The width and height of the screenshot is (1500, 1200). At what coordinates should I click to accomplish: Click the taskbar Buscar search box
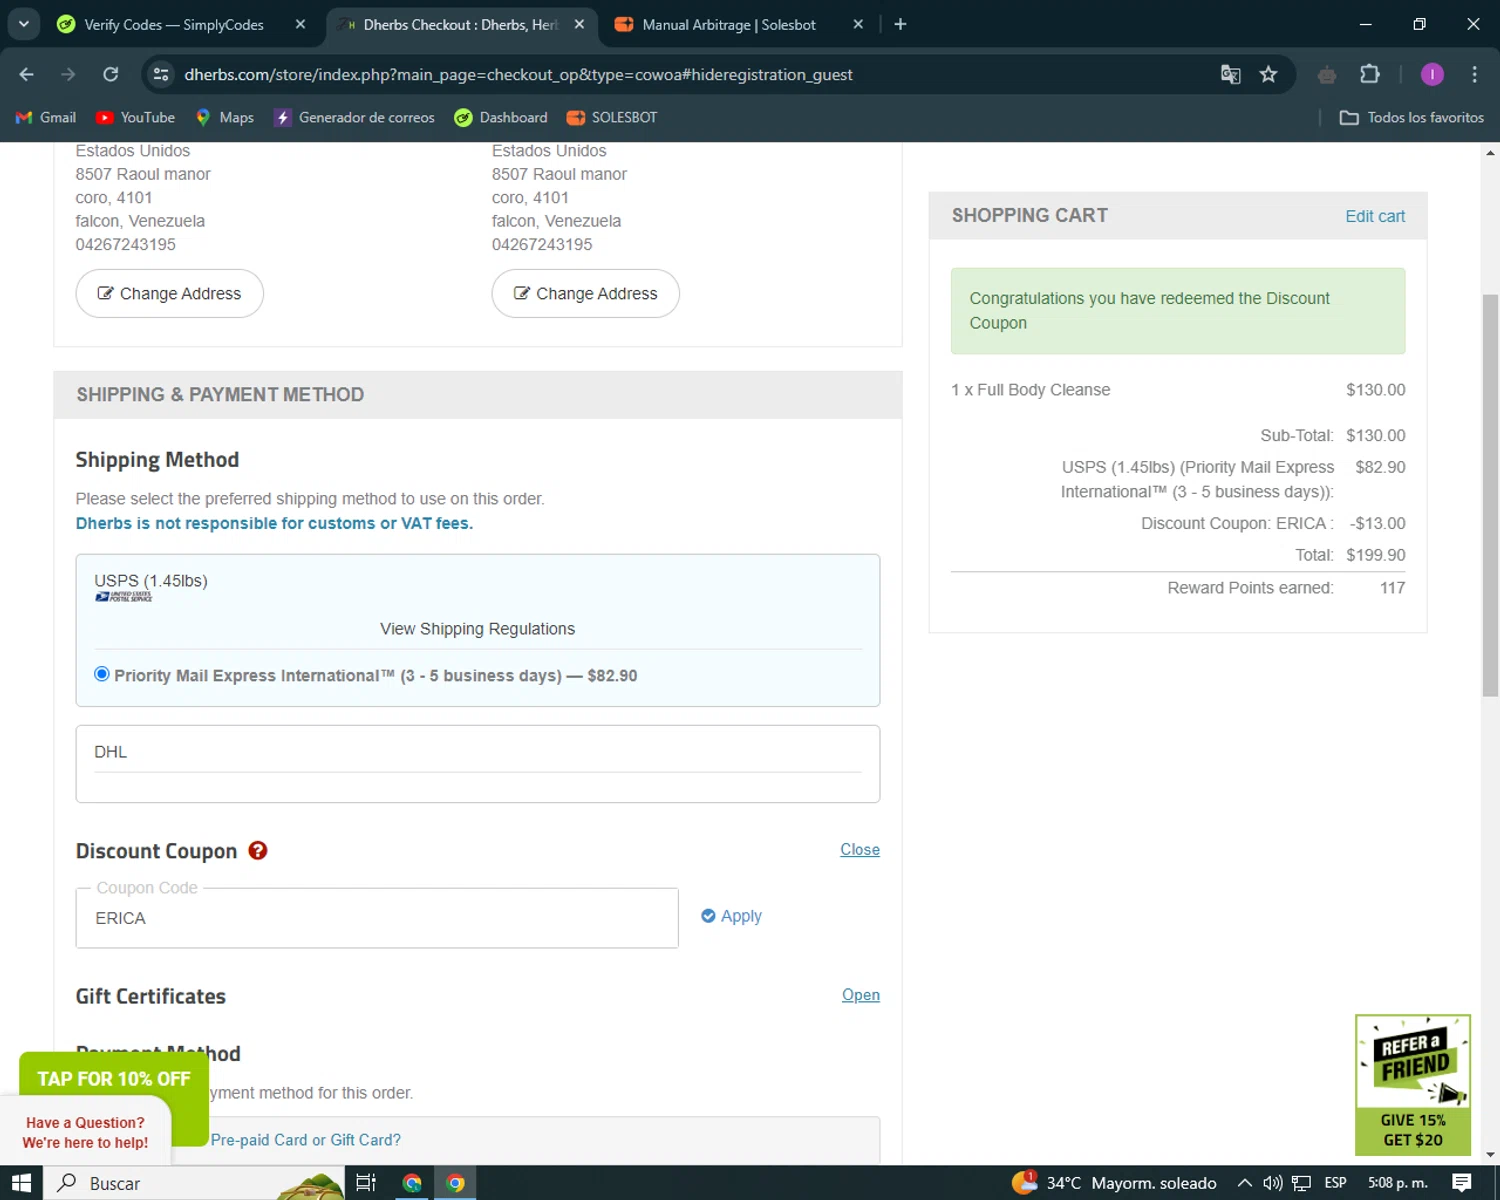point(195,1183)
